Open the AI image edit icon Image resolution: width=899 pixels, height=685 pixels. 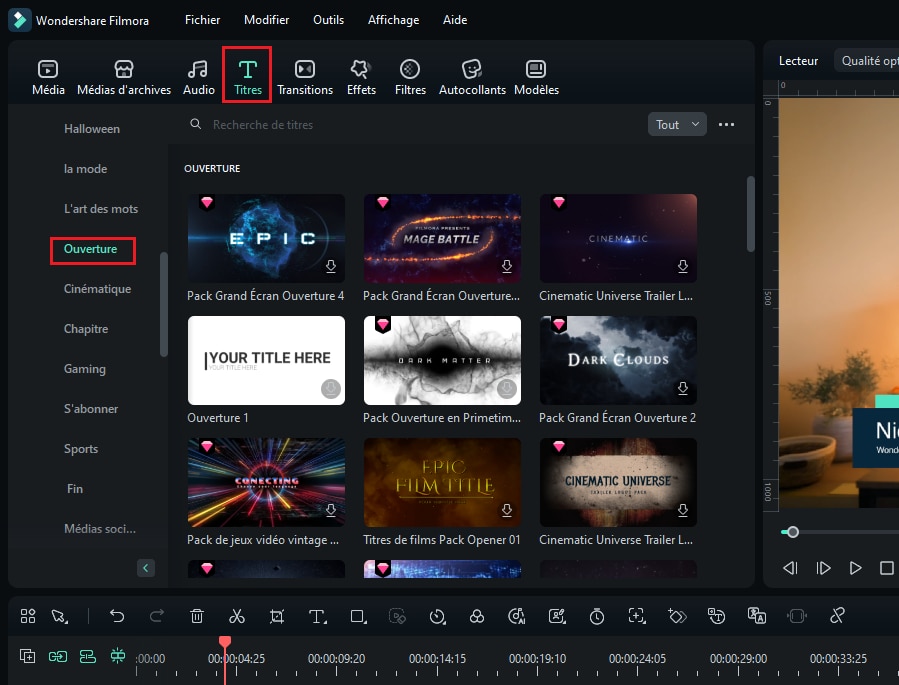coord(557,616)
